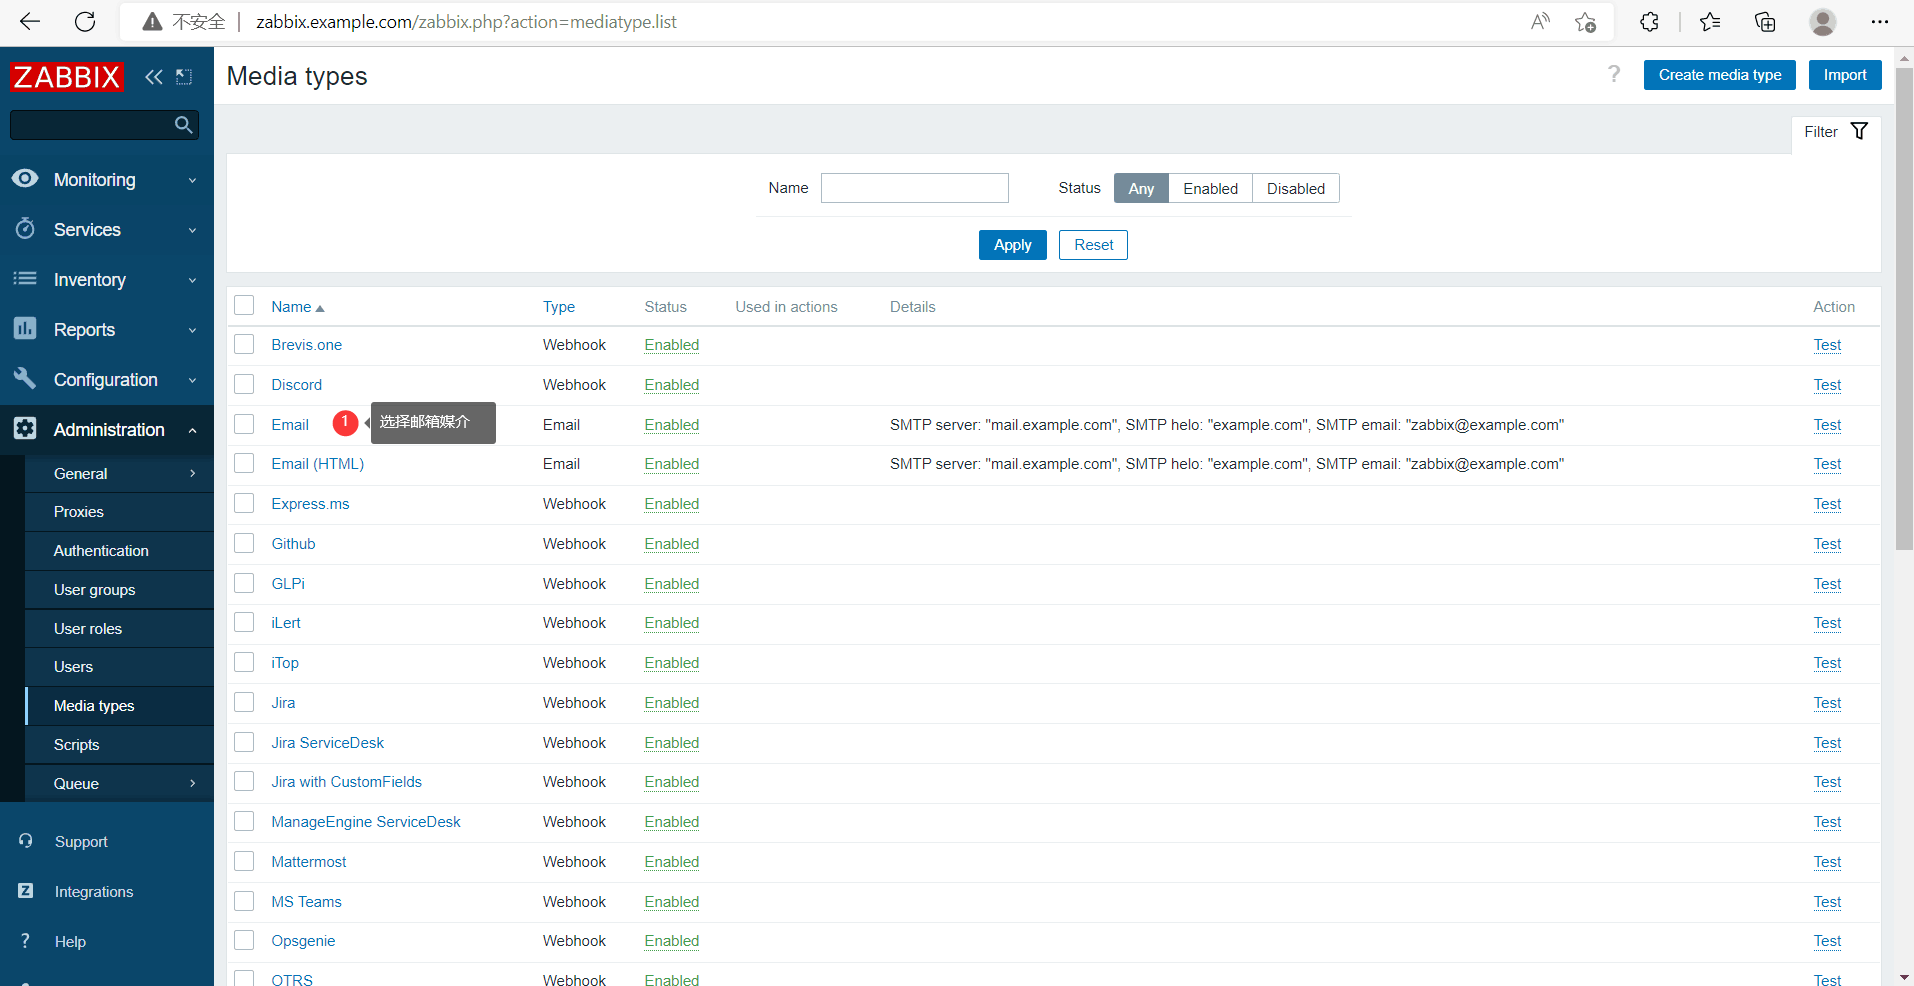The width and height of the screenshot is (1914, 986).
Task: Collapse the sidebar with double chevron icon
Action: [x=153, y=77]
